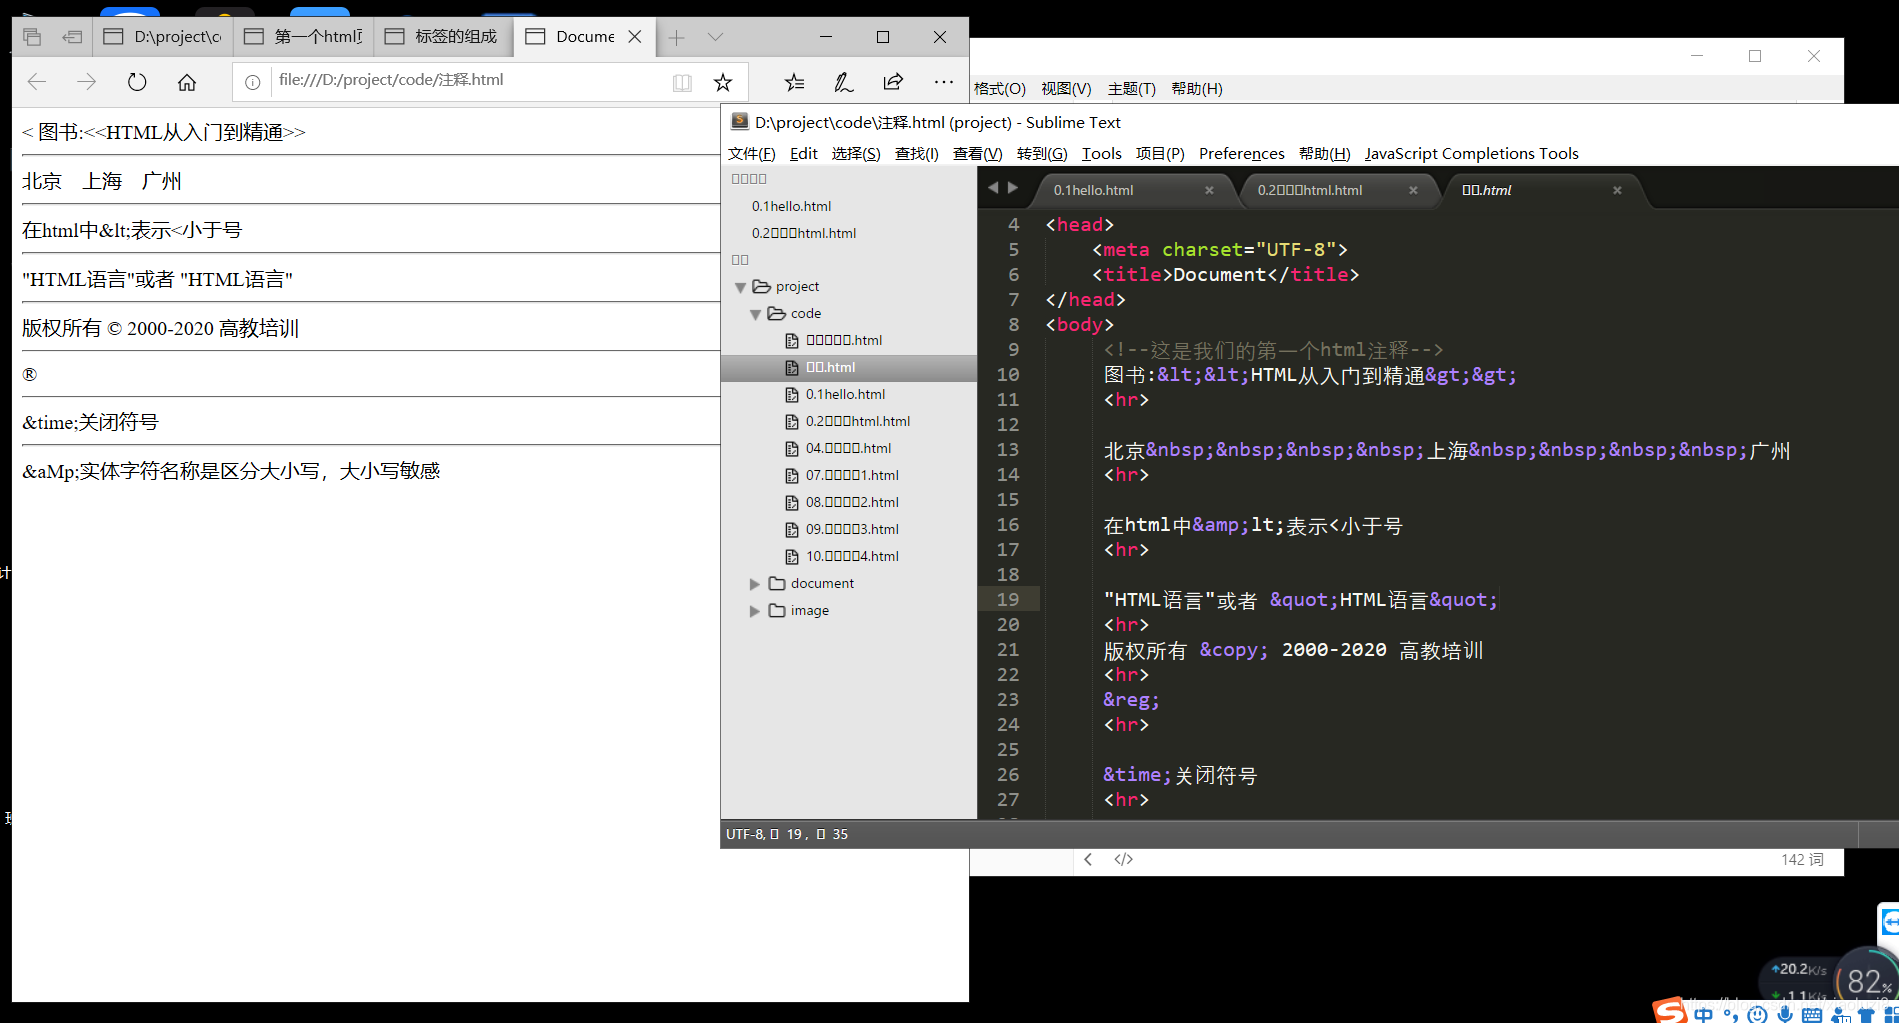The height and width of the screenshot is (1023, 1899).
Task: Open Sublime Text Tools menu
Action: 1101,153
